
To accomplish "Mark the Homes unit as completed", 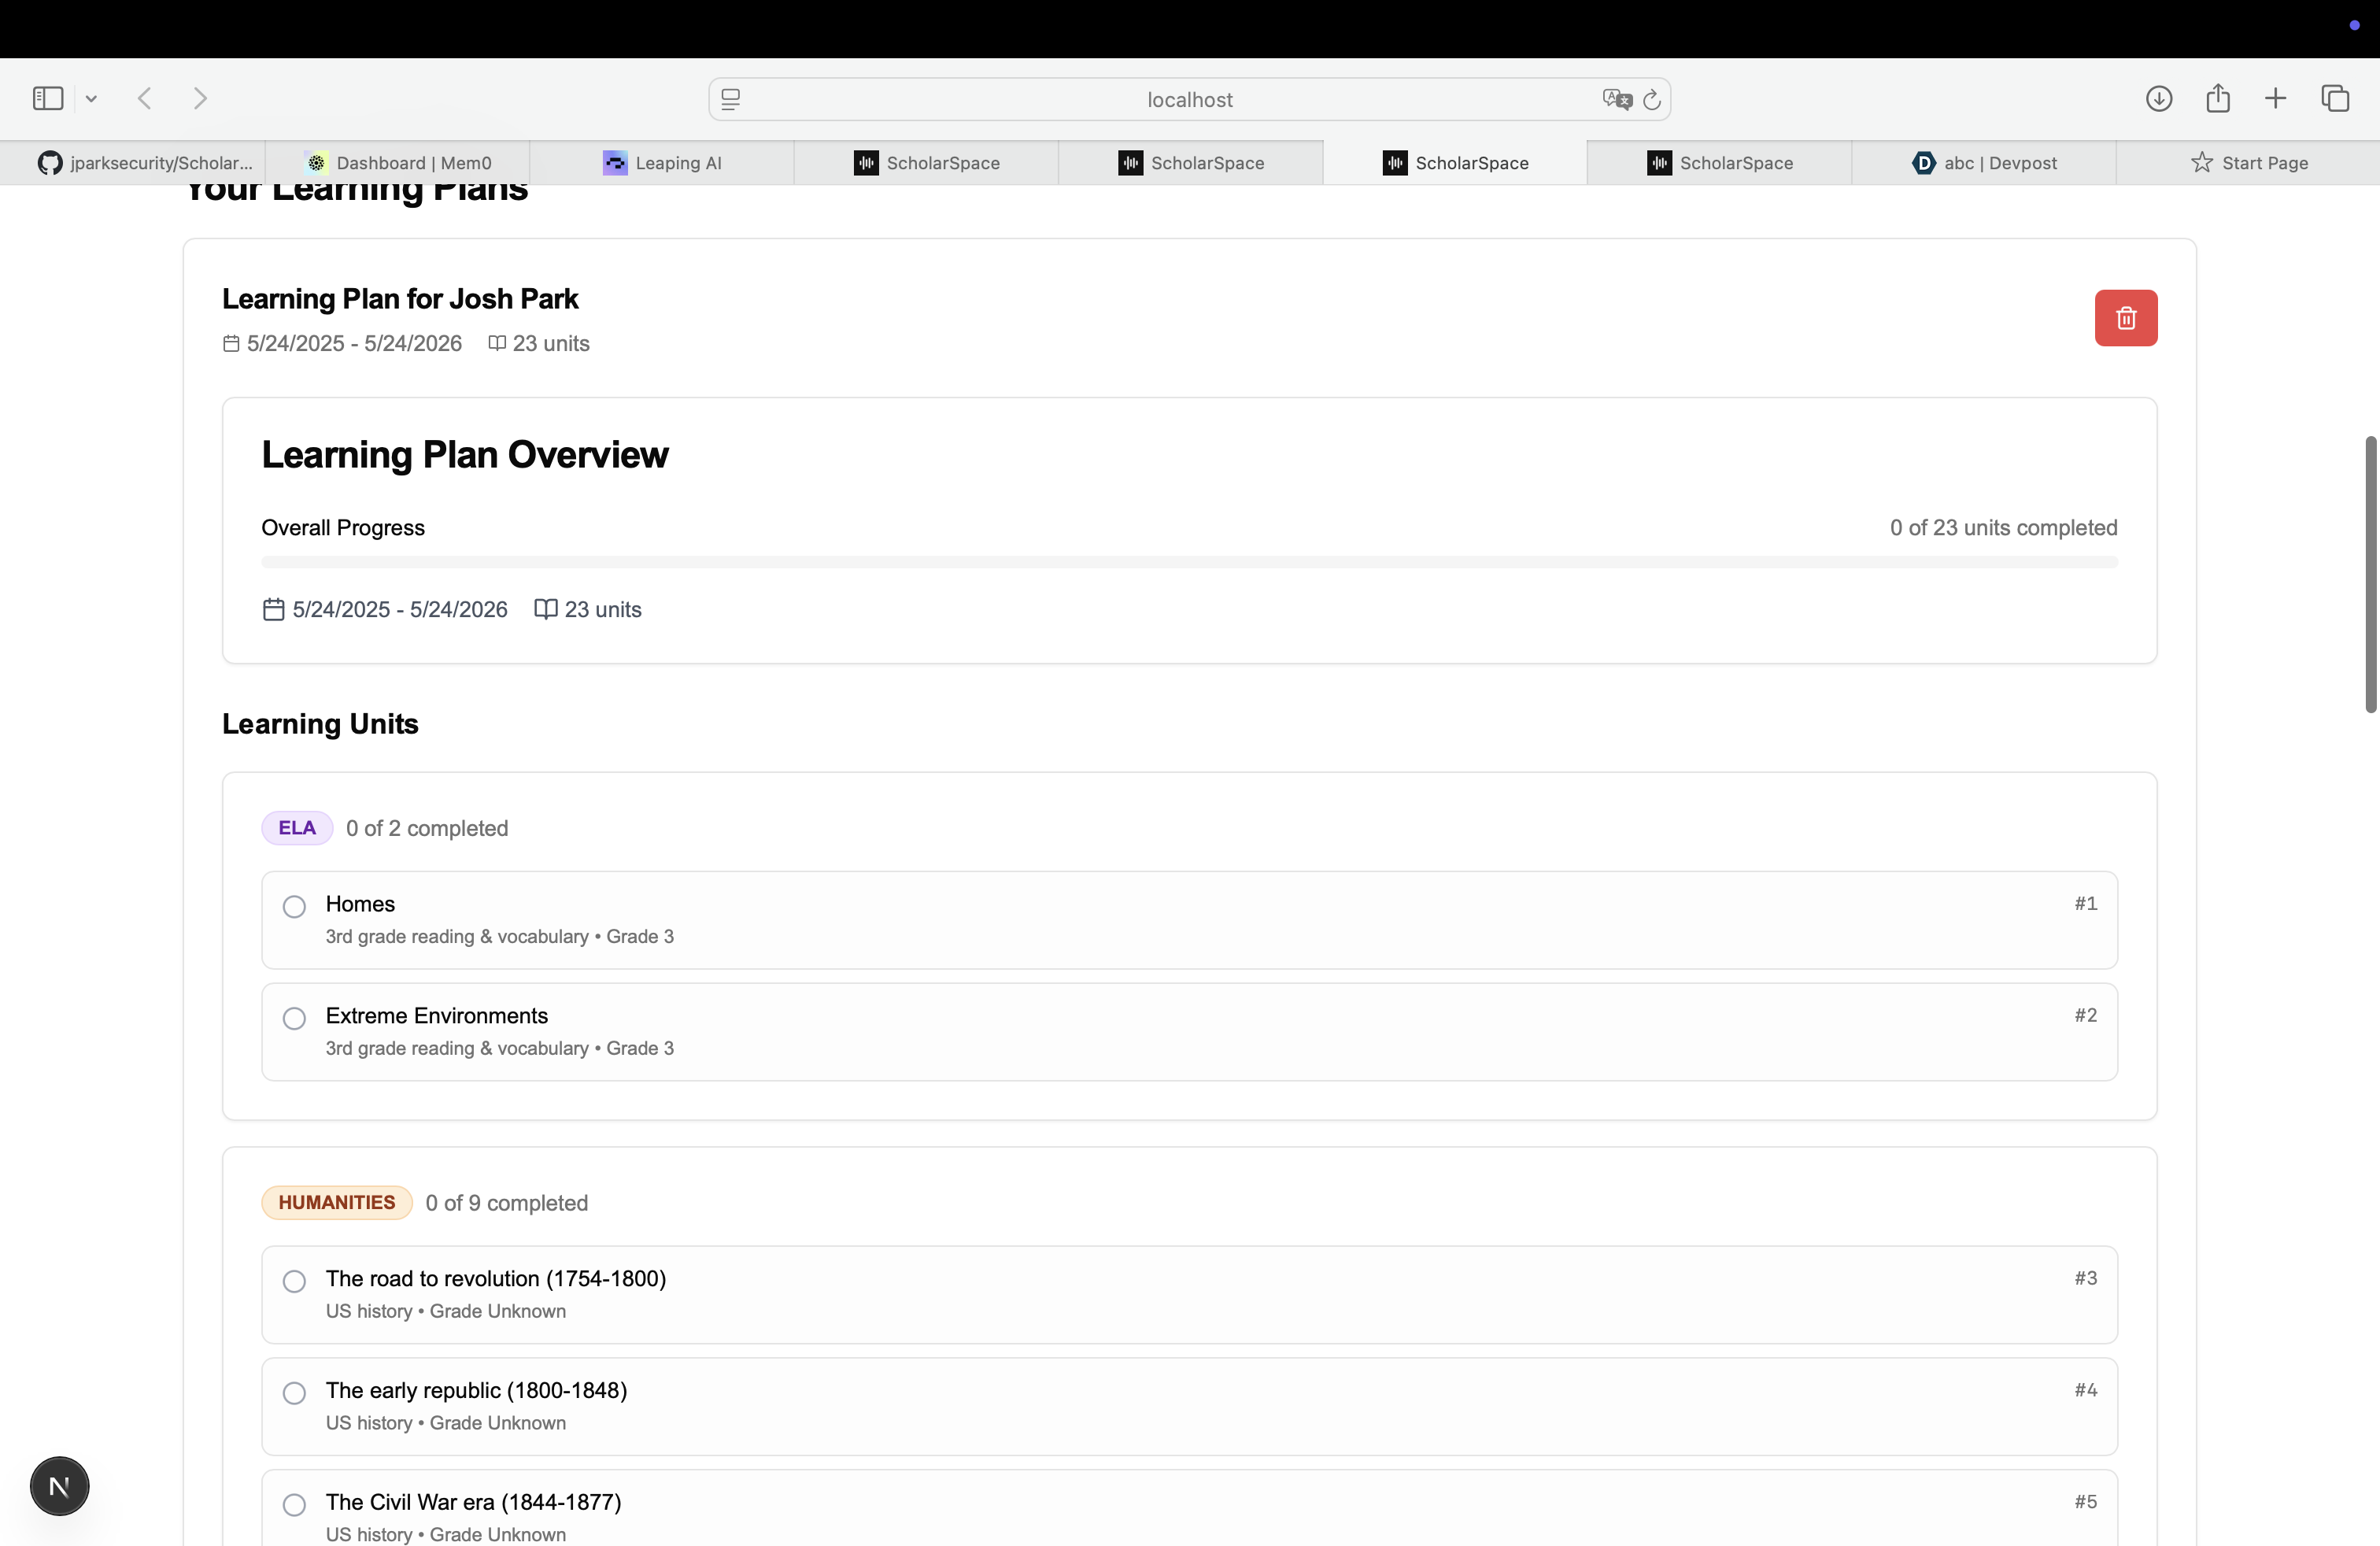I will (x=294, y=907).
